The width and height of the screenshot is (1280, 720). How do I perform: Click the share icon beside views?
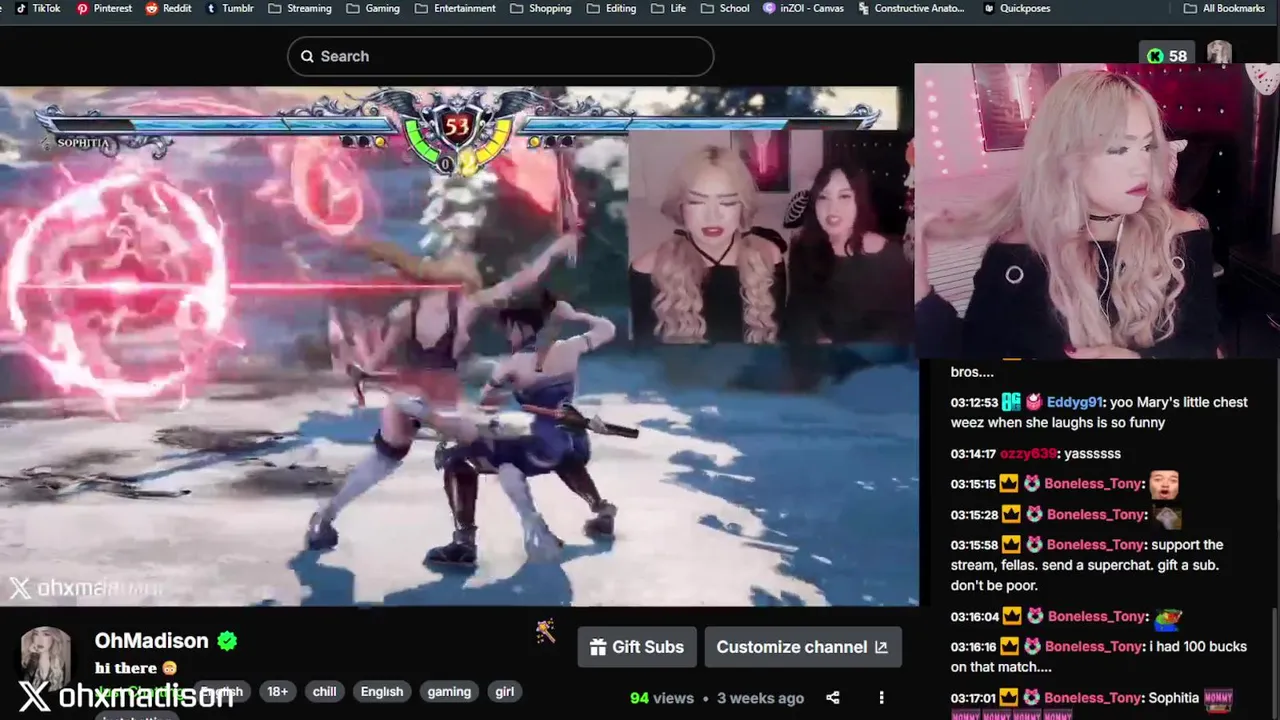(x=832, y=698)
